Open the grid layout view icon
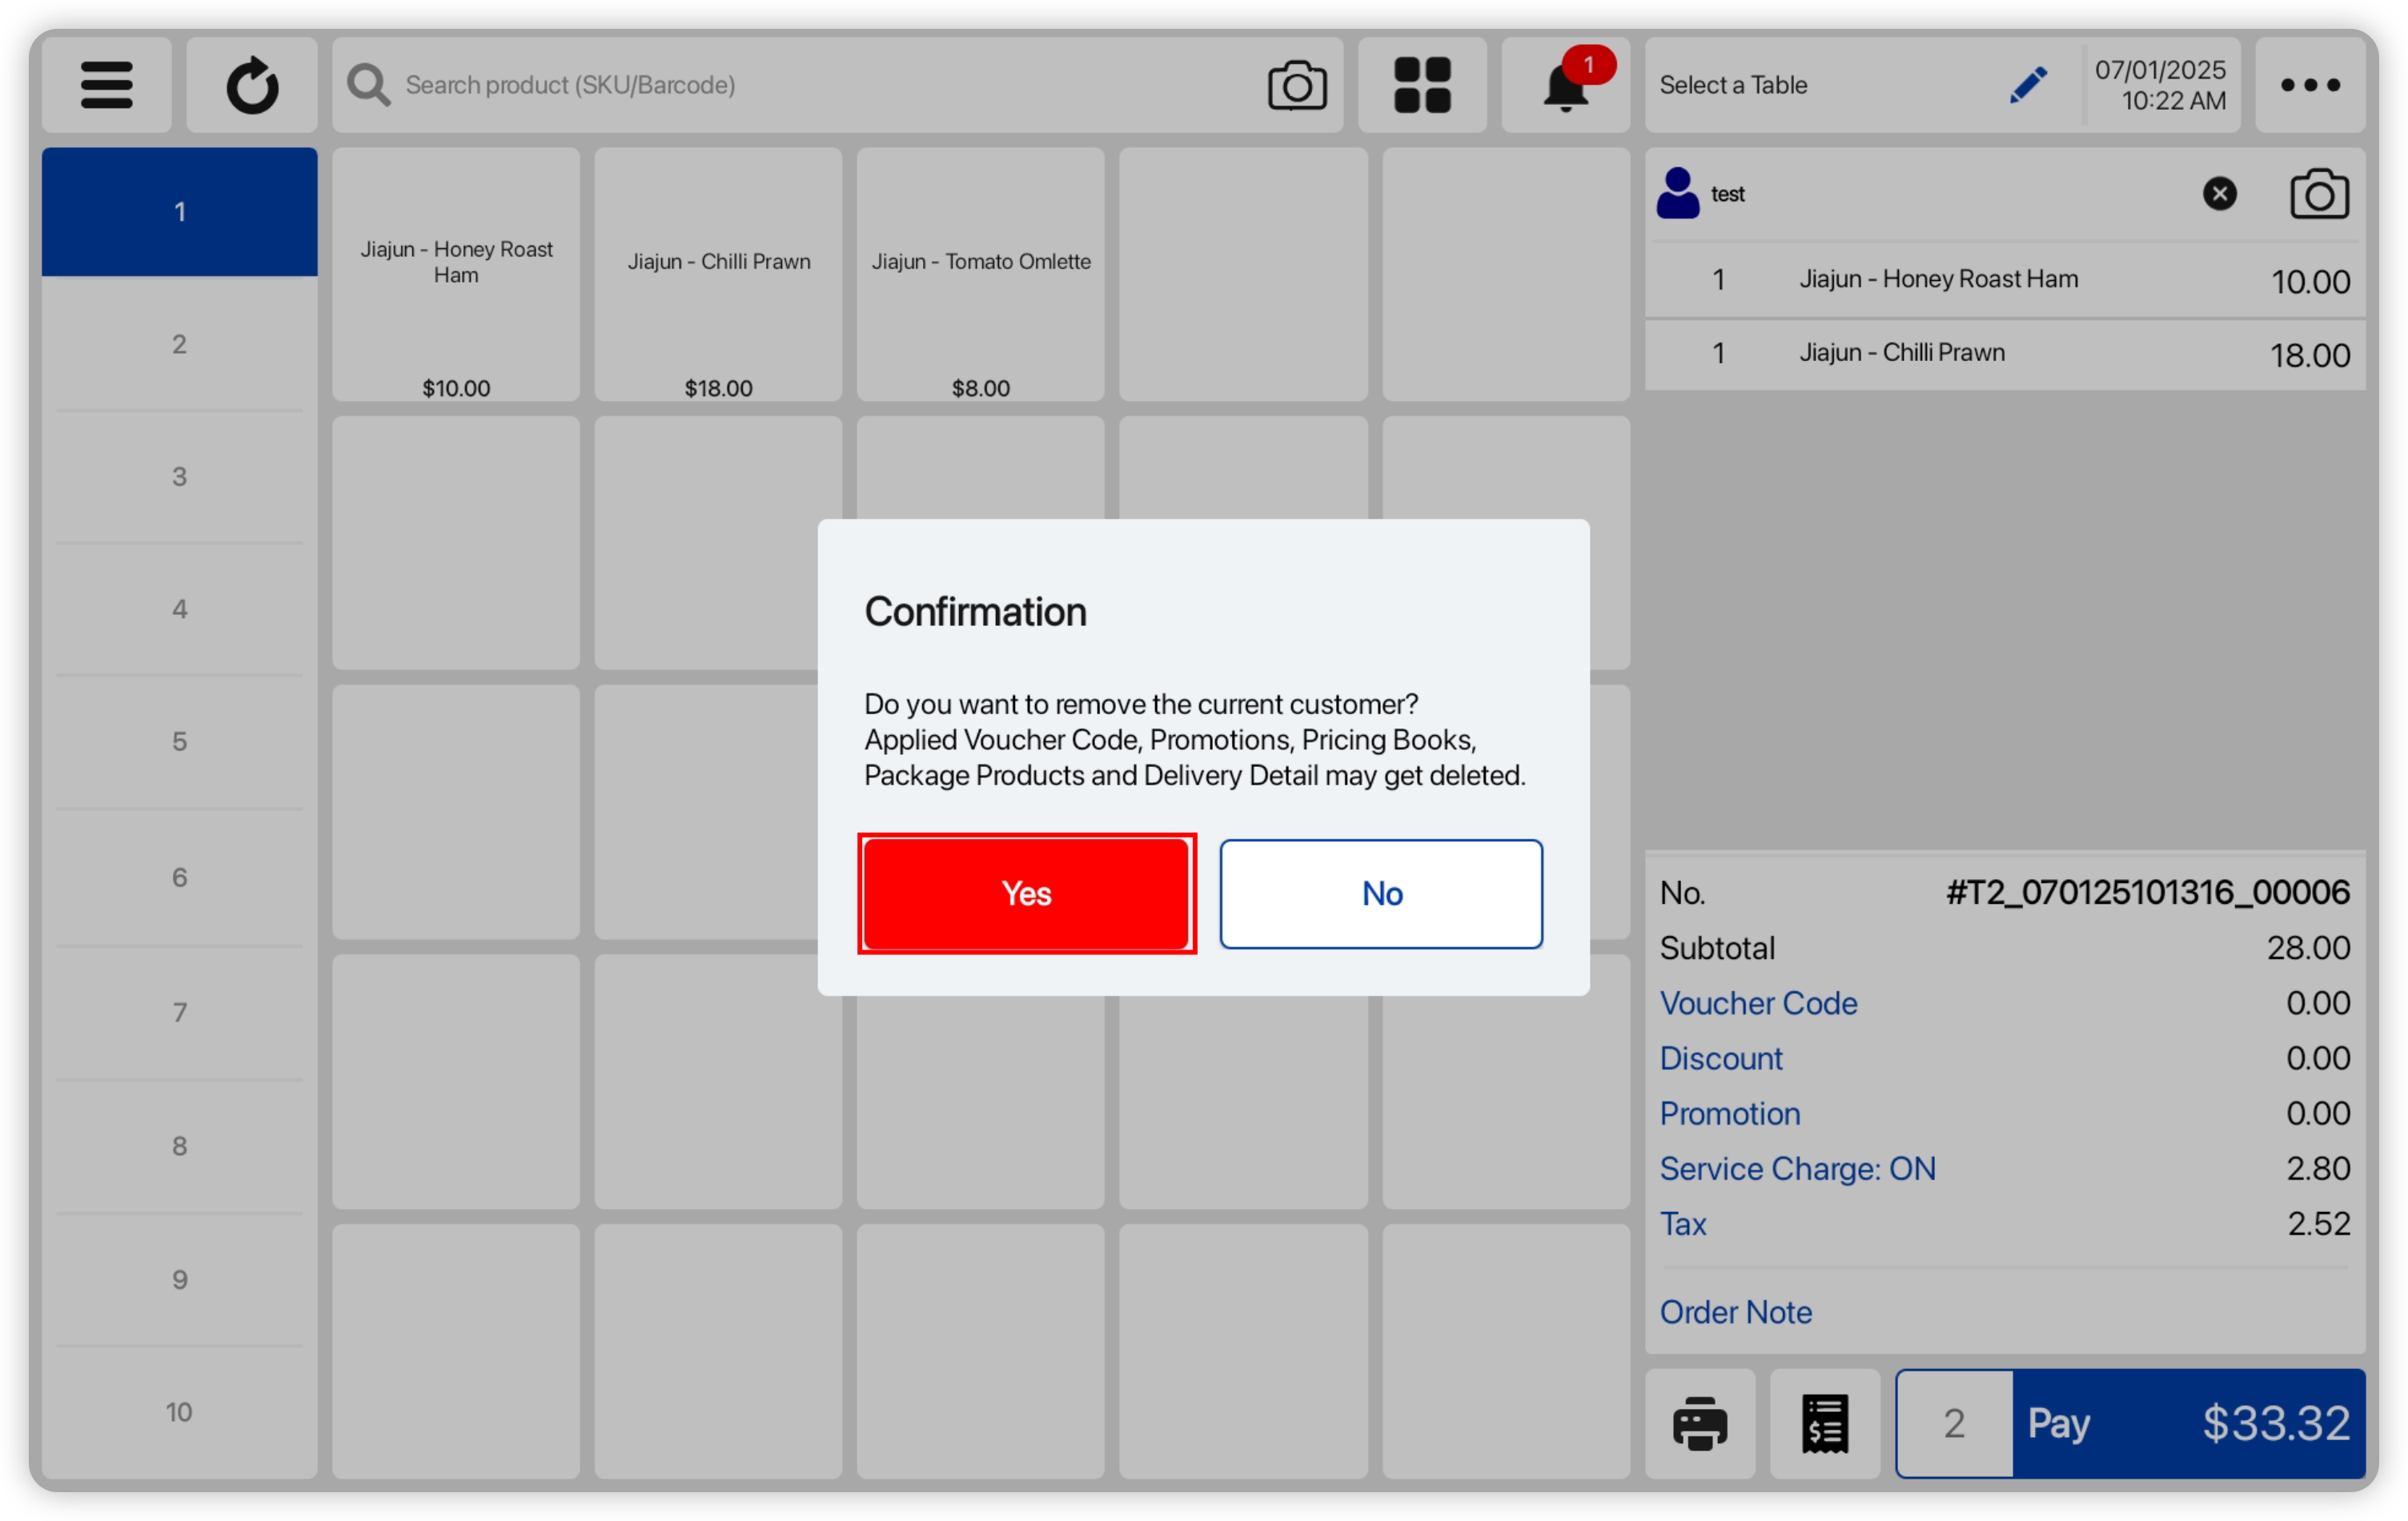The width and height of the screenshot is (2408, 1521). [x=1422, y=85]
